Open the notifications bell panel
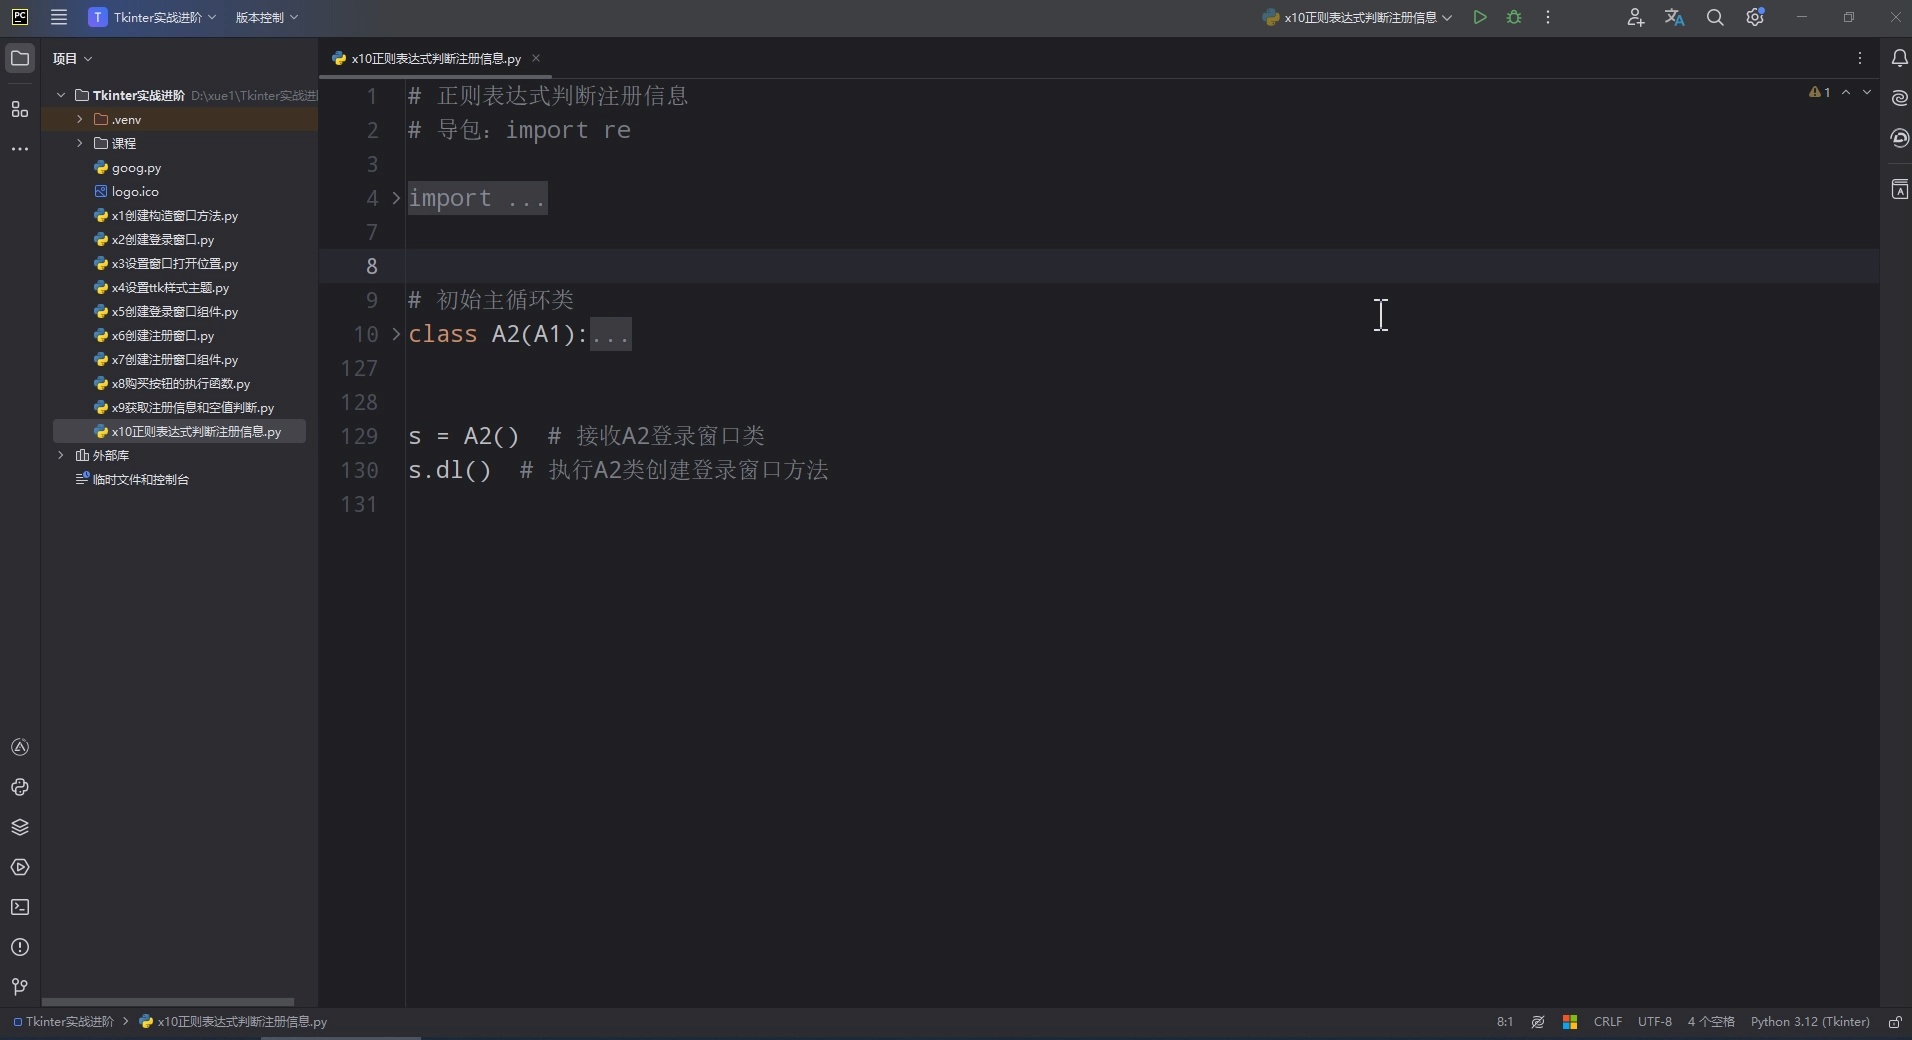 (1899, 58)
